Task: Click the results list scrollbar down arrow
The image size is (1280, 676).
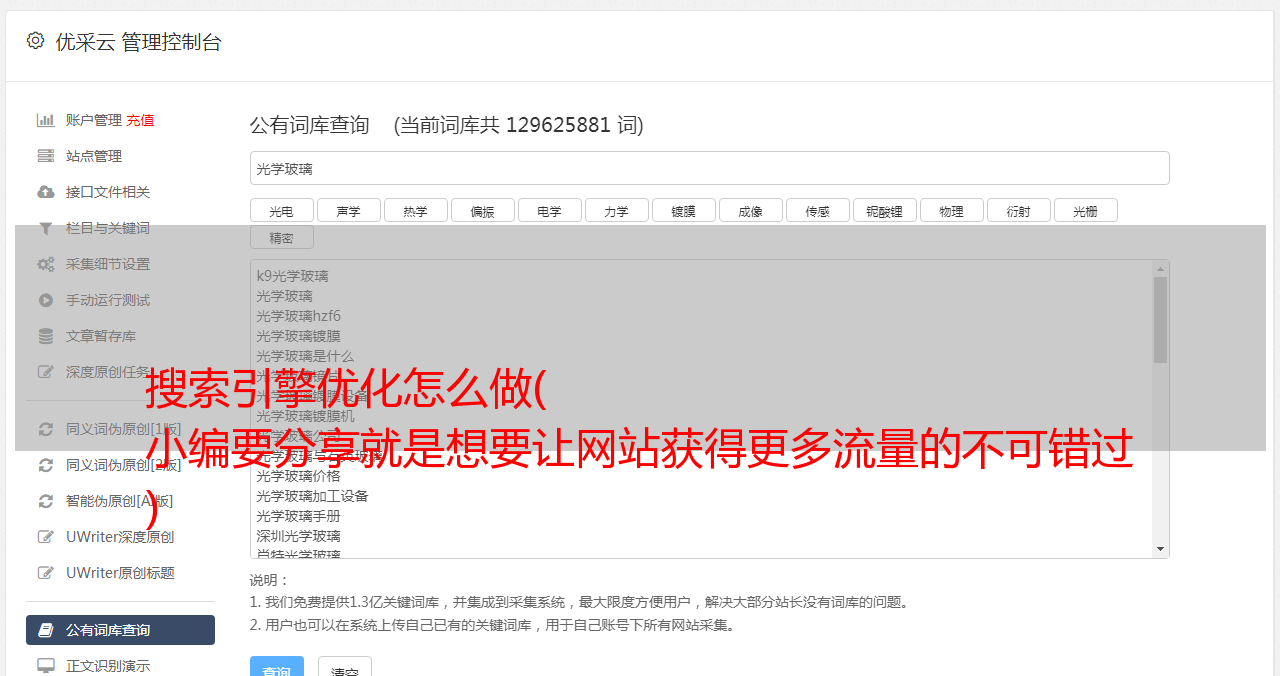Action: click(x=1160, y=549)
